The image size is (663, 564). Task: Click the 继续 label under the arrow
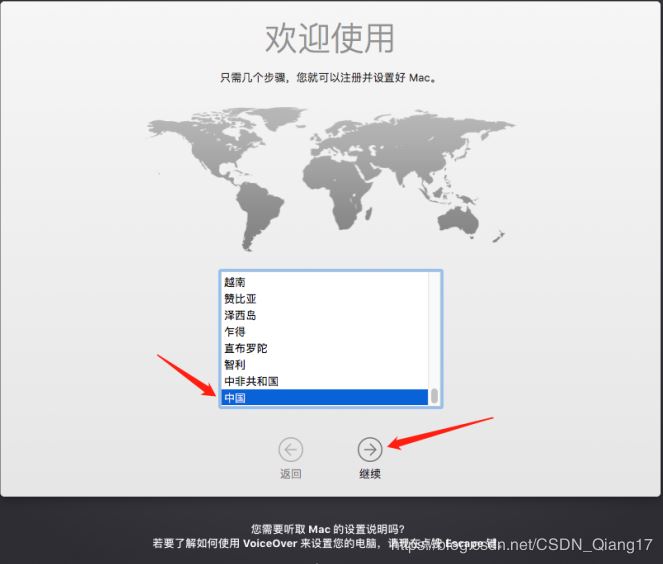coord(369,473)
